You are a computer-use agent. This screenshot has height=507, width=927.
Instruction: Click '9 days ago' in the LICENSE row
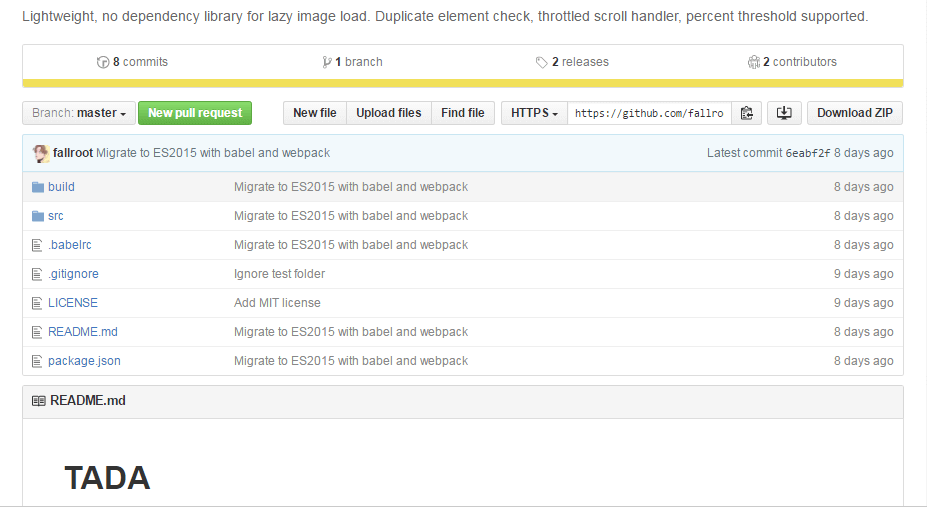coord(864,303)
